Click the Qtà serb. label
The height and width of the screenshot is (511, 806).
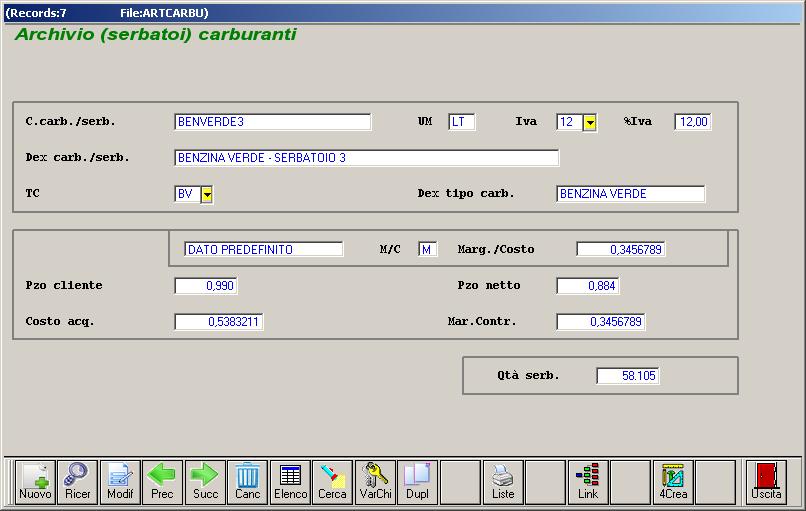coord(528,376)
